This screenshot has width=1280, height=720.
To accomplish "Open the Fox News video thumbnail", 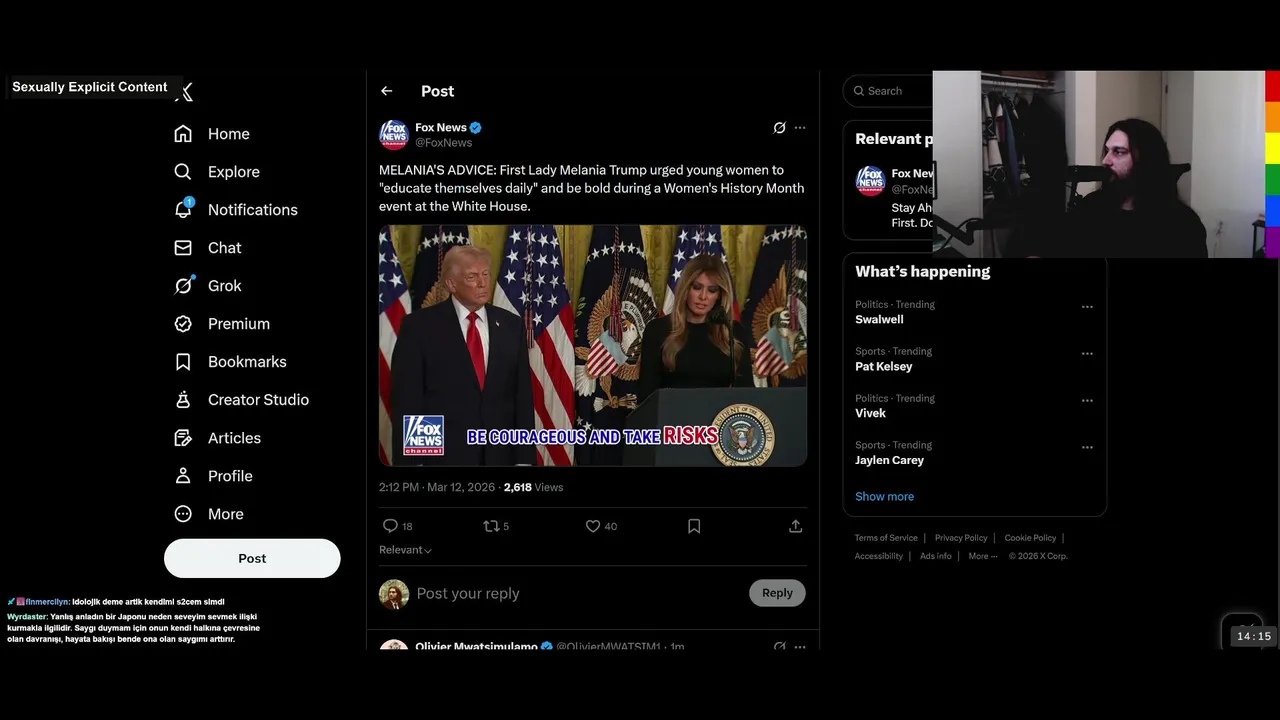I will click(x=593, y=346).
